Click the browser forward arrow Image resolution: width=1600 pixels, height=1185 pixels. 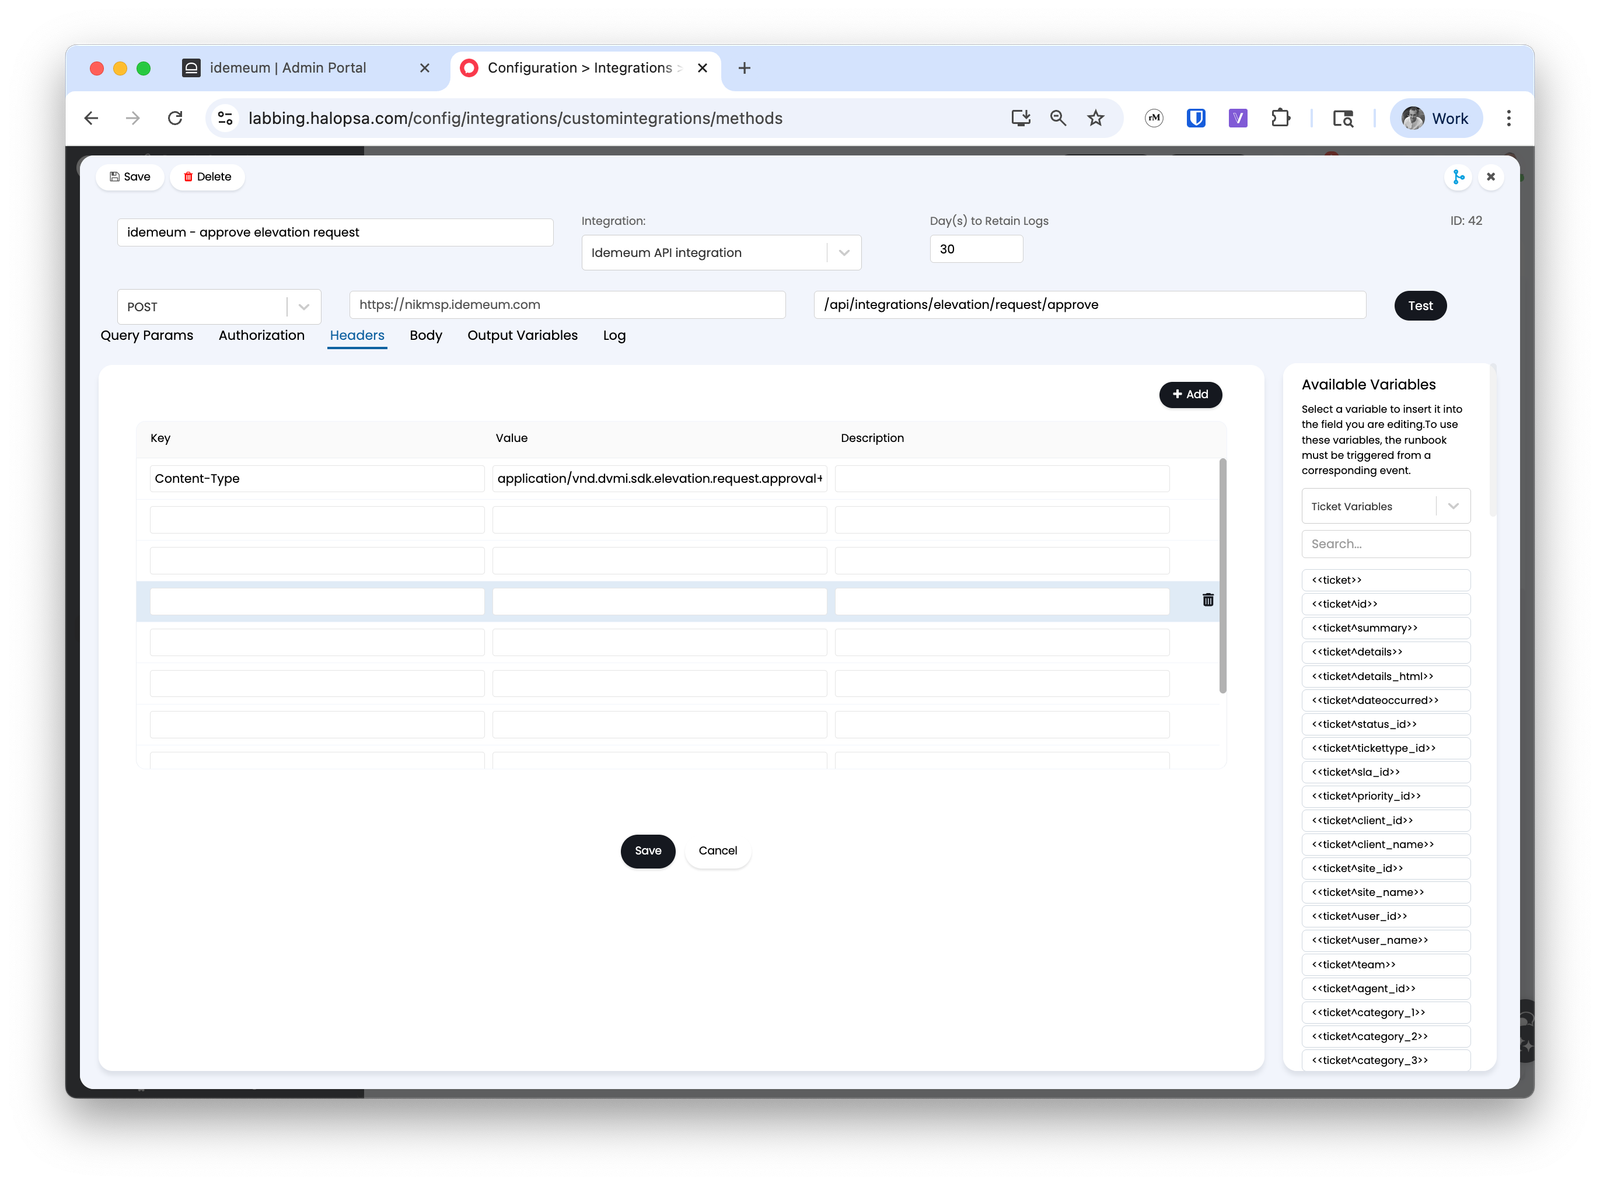click(133, 118)
